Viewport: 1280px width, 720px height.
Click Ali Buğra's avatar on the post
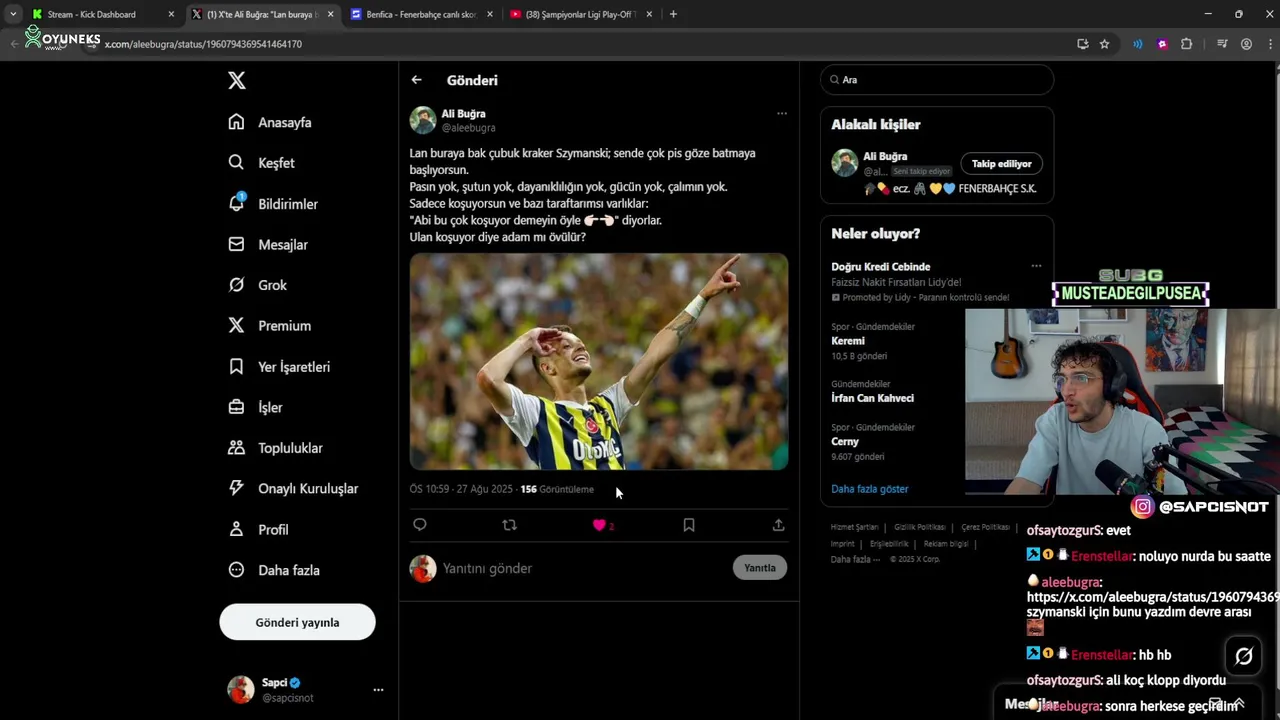click(x=423, y=120)
